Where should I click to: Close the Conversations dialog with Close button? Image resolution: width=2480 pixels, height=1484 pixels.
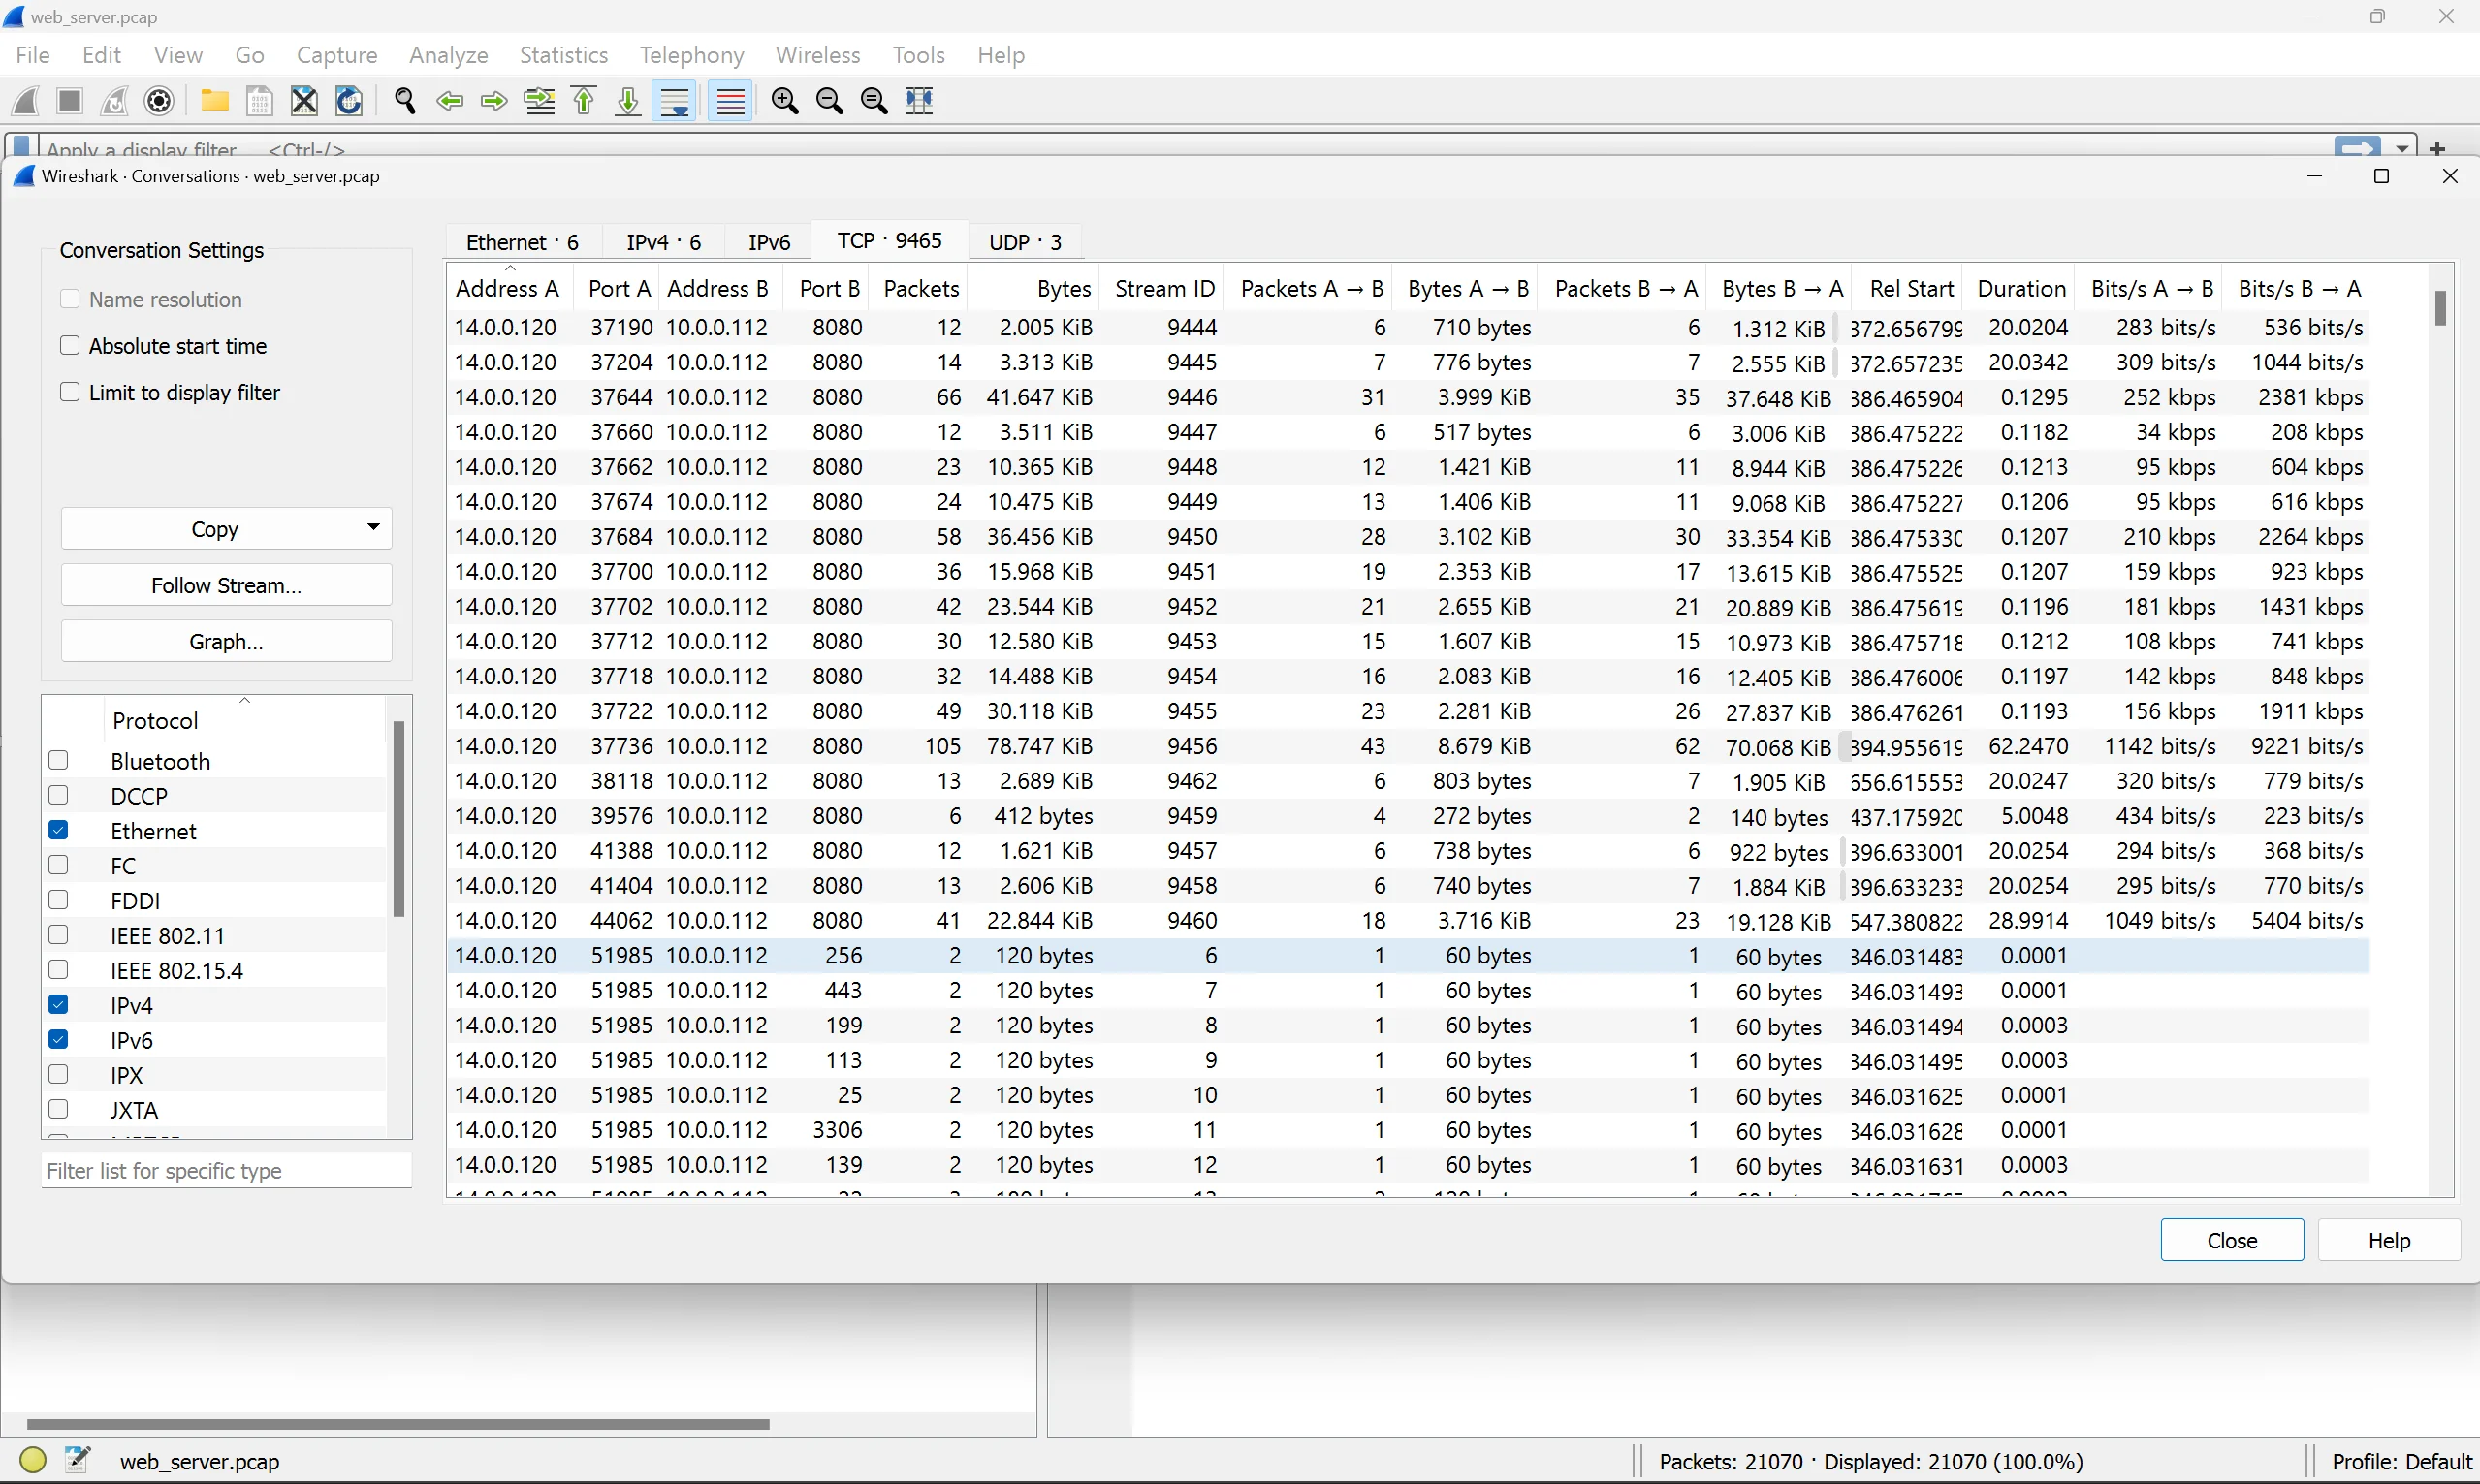[x=2232, y=1240]
